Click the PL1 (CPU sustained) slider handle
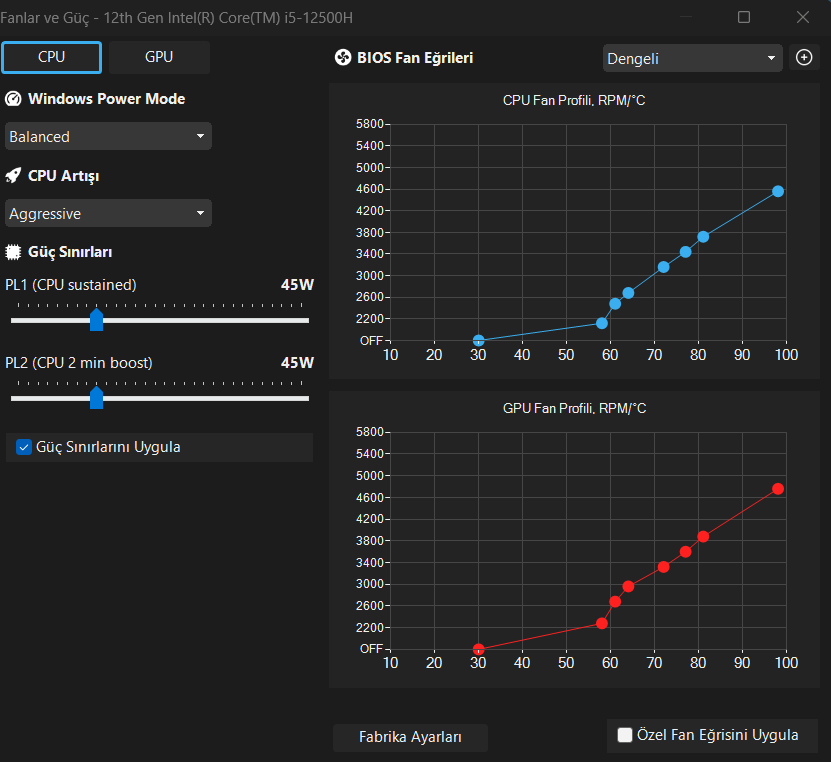 tap(96, 320)
